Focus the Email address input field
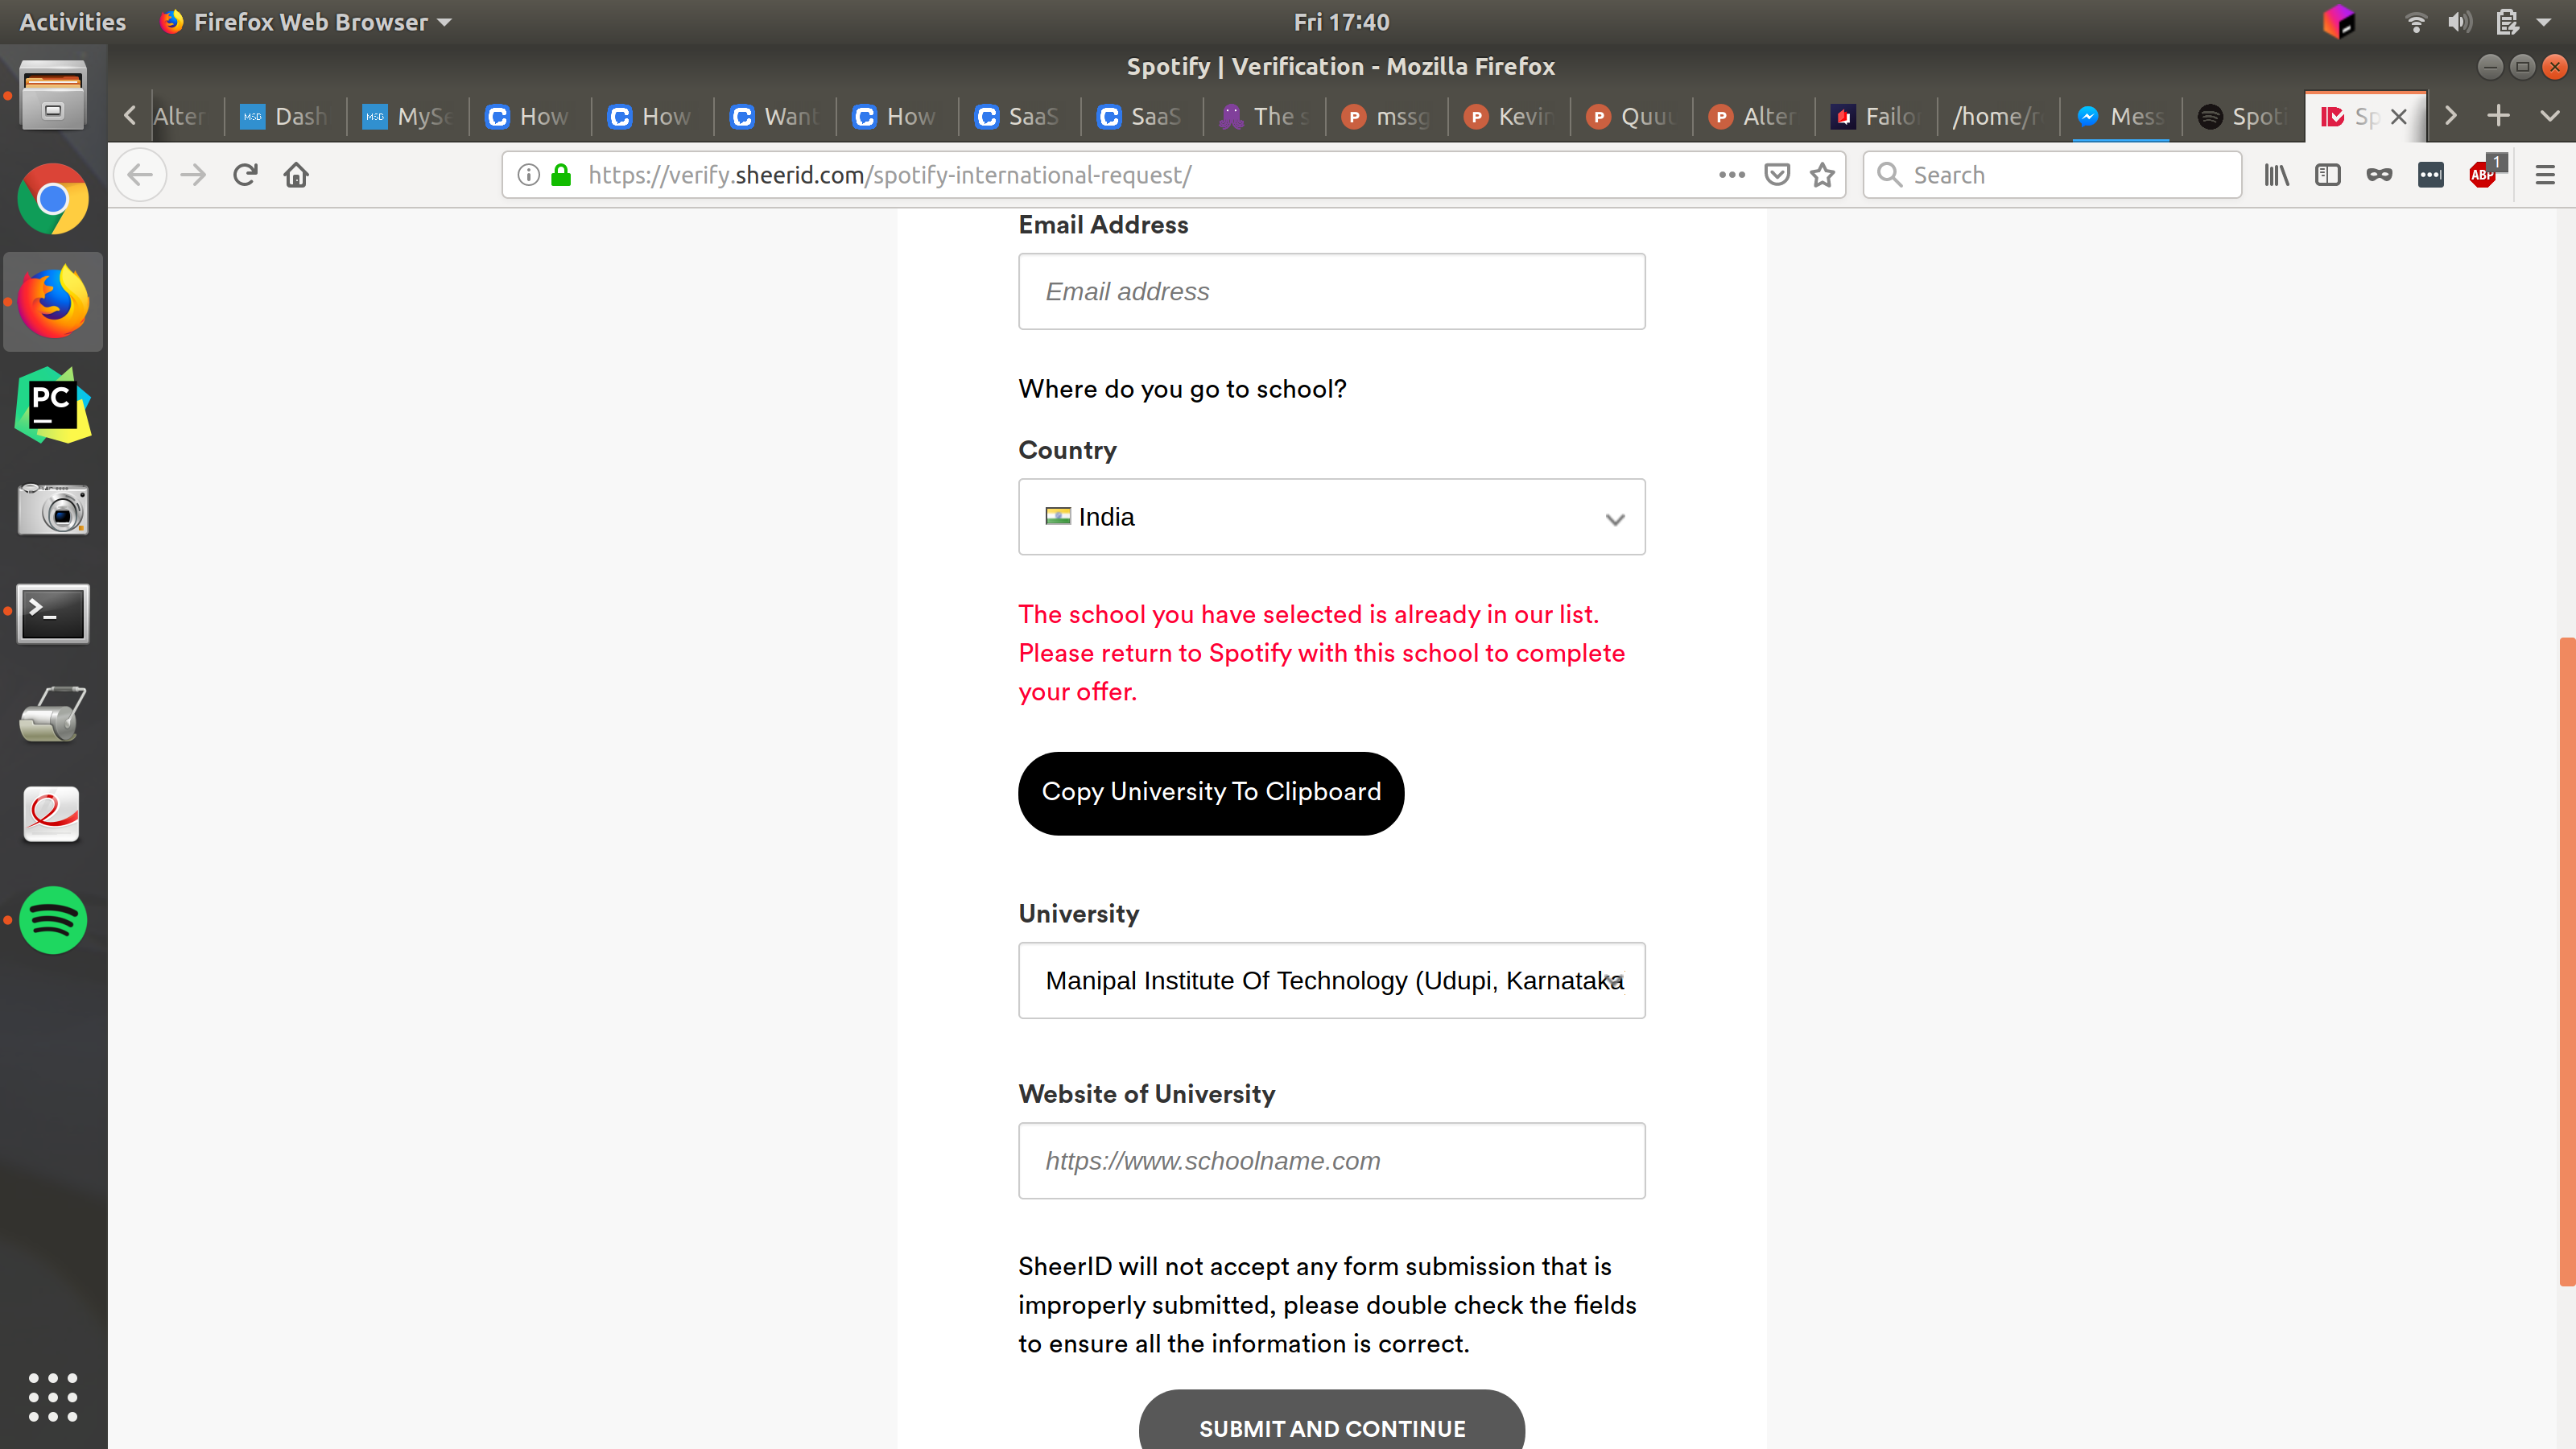2576x1449 pixels. tap(1331, 291)
